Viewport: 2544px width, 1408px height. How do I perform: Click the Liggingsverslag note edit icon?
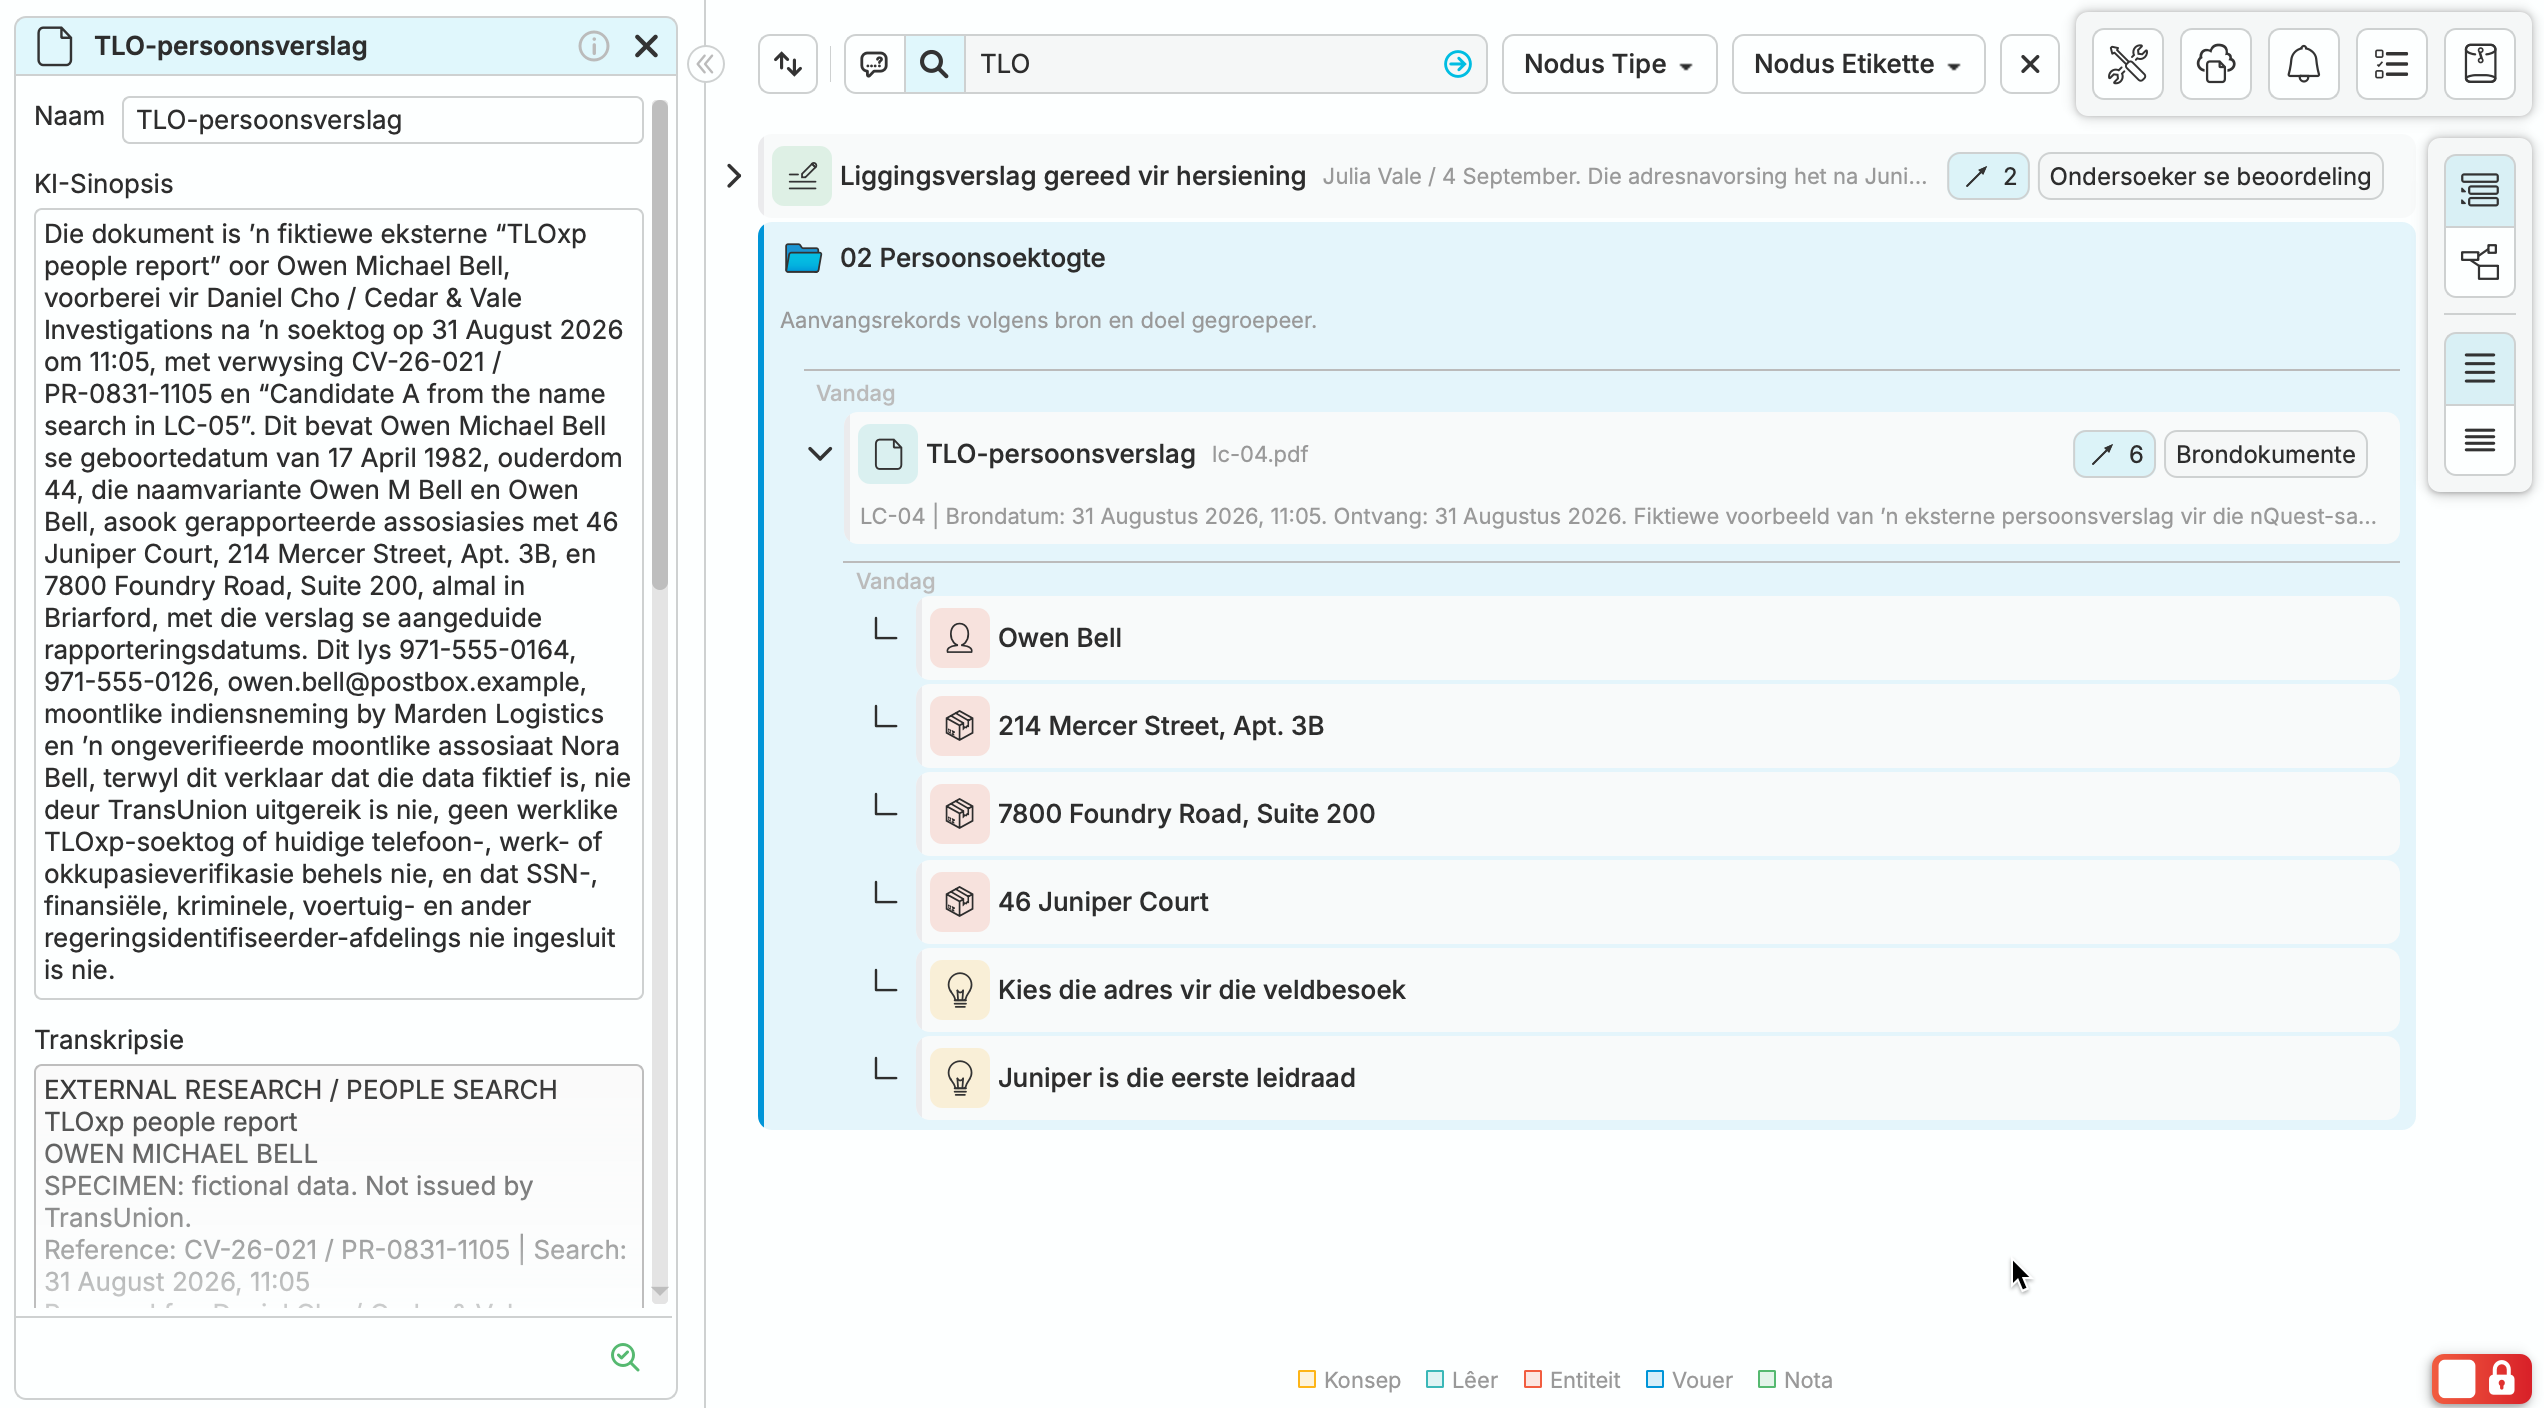click(x=801, y=176)
